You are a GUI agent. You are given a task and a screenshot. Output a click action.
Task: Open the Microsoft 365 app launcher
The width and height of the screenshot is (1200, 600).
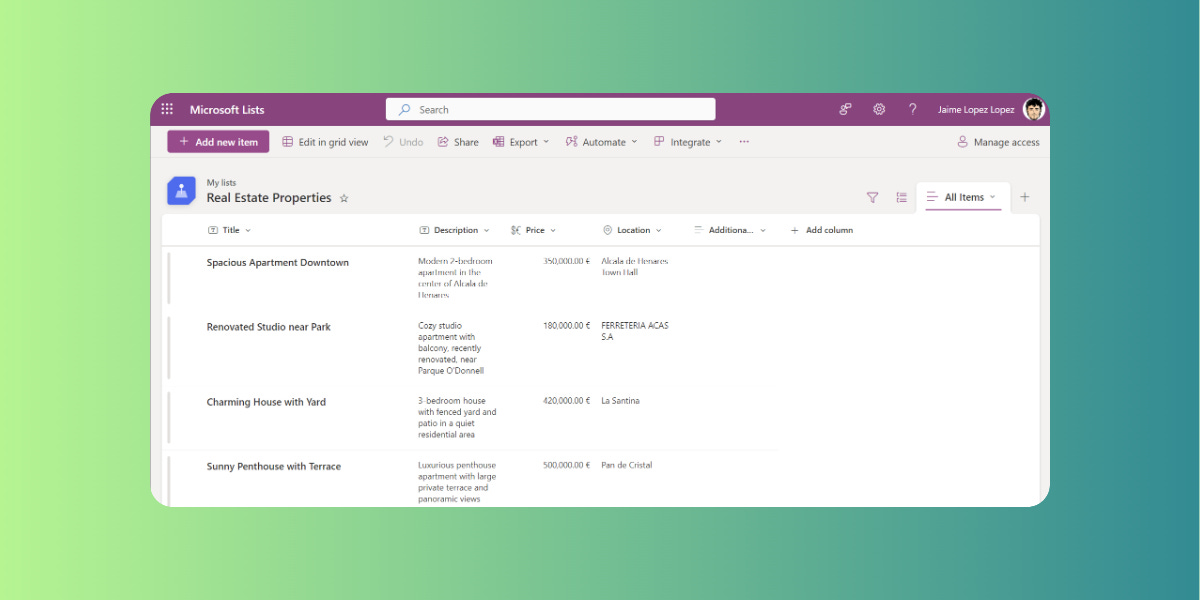(x=167, y=109)
